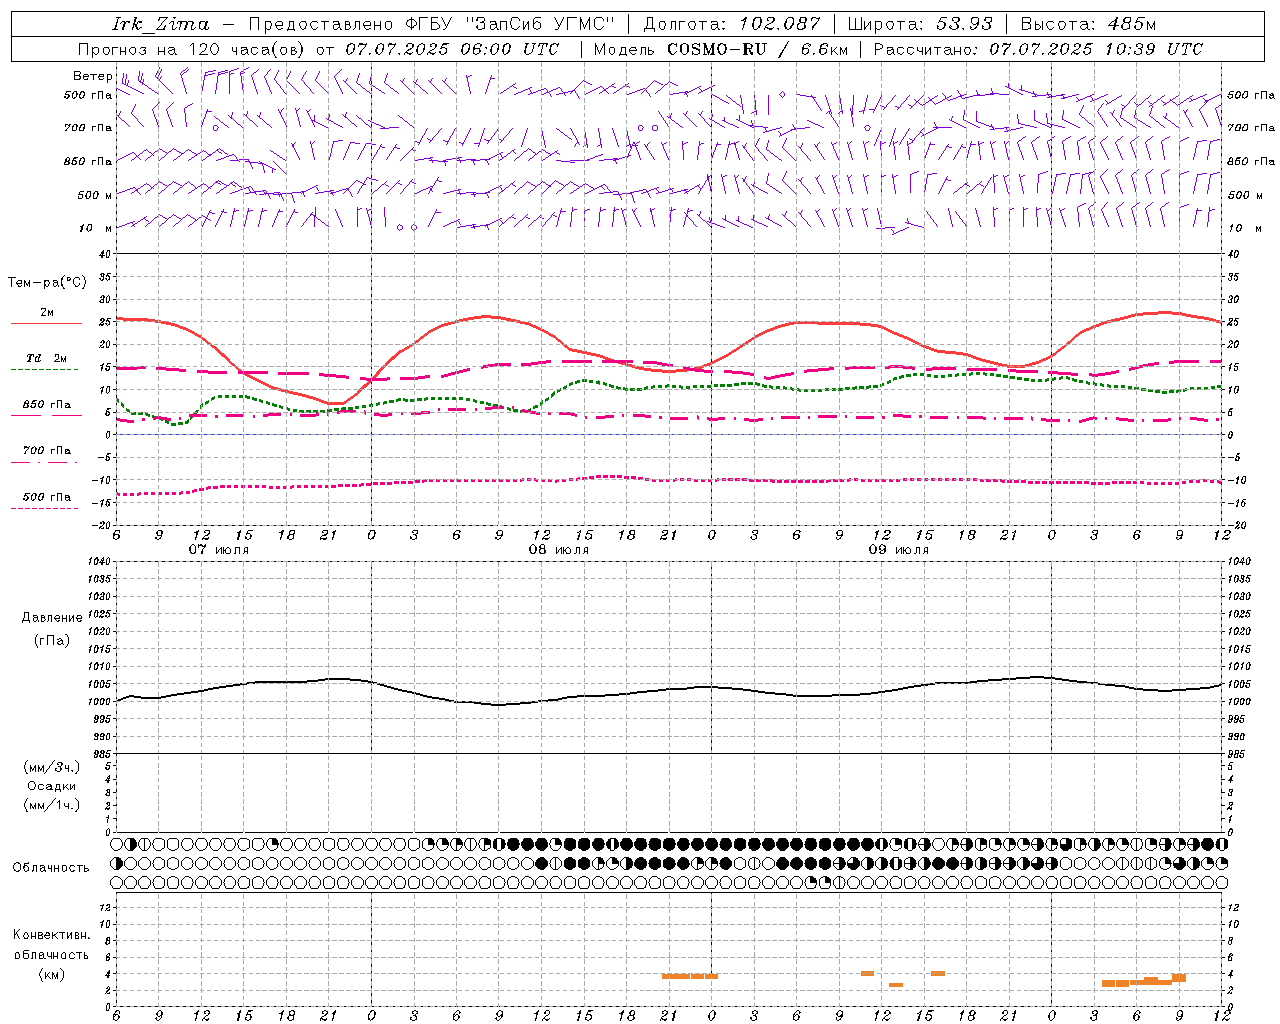Click the Облачность cloudiness label
Screen dimensions: 1280x1024
[51, 868]
